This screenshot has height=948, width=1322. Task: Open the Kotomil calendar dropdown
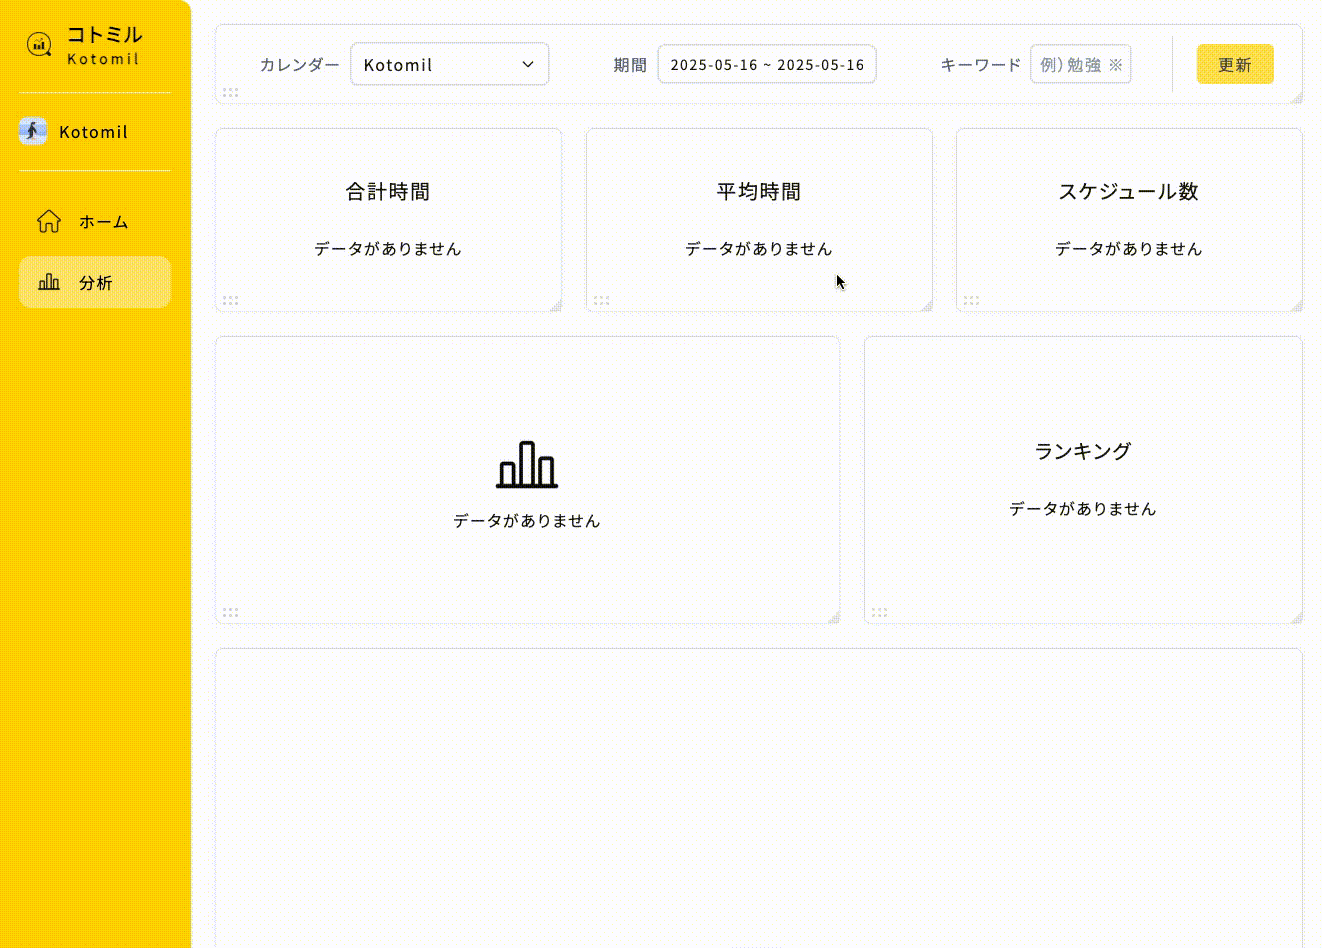[x=449, y=64]
